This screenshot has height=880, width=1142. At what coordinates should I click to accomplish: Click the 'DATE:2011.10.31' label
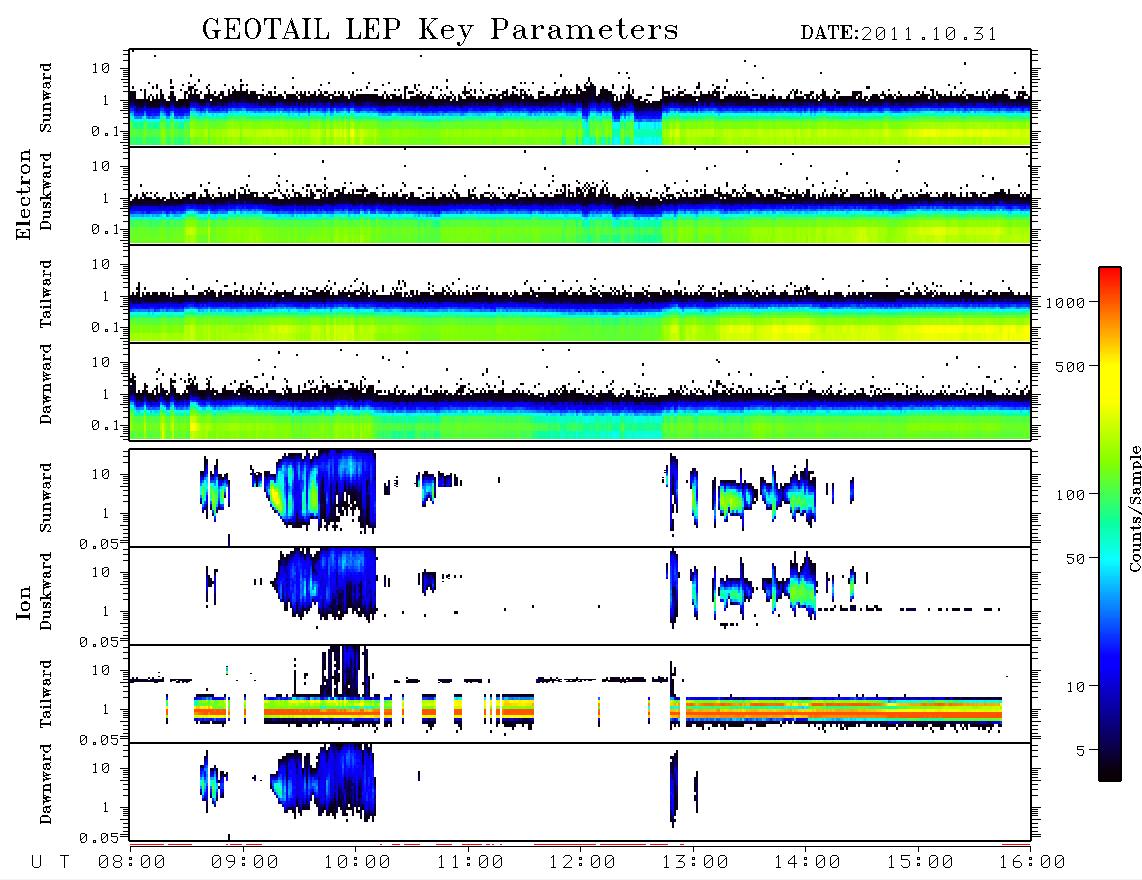click(x=898, y=33)
